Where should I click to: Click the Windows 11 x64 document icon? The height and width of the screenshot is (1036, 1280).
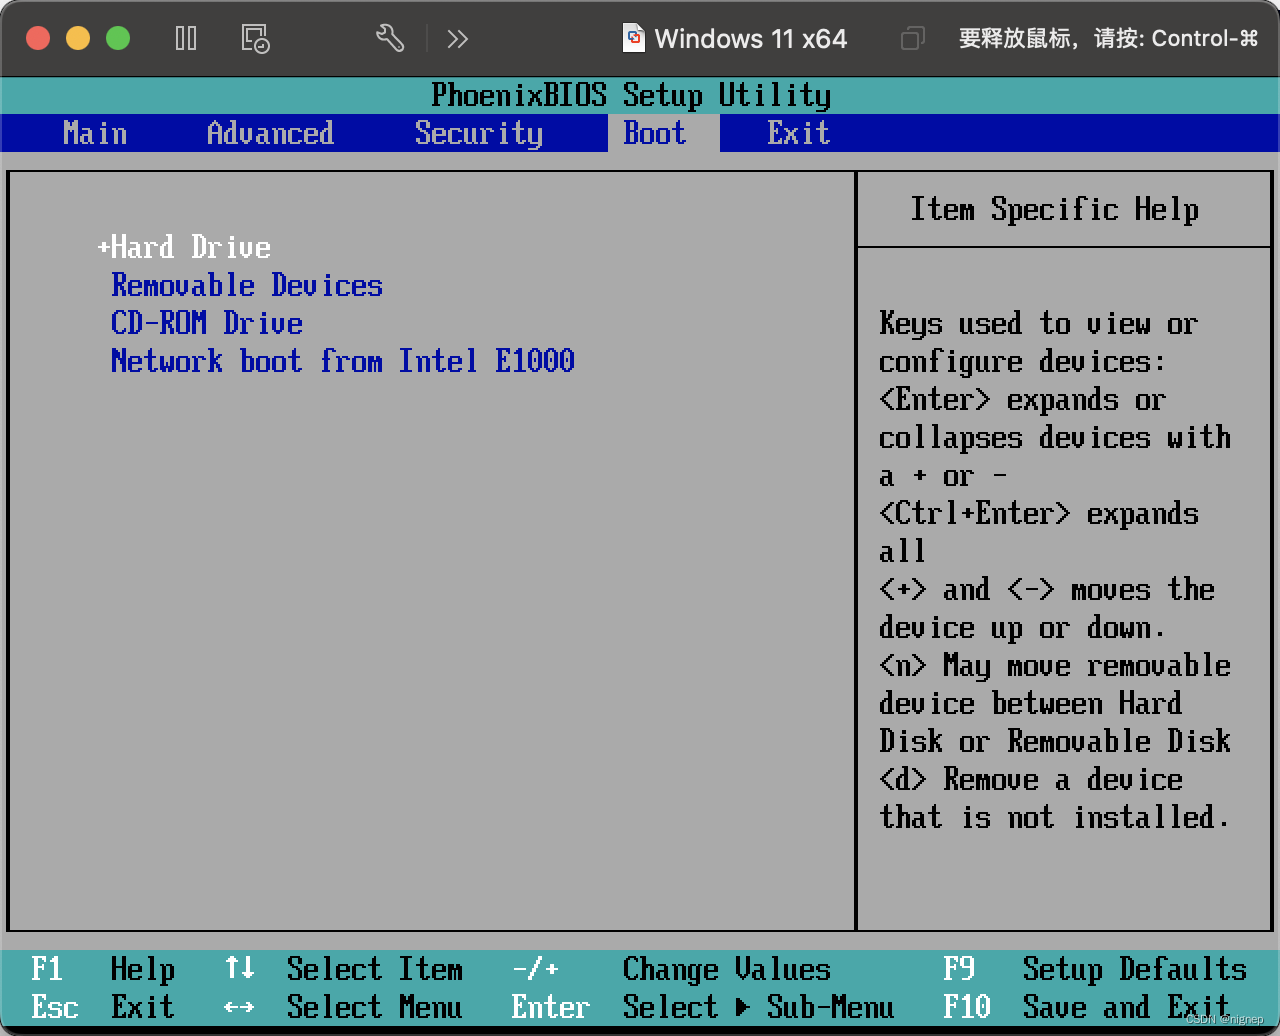(x=634, y=38)
